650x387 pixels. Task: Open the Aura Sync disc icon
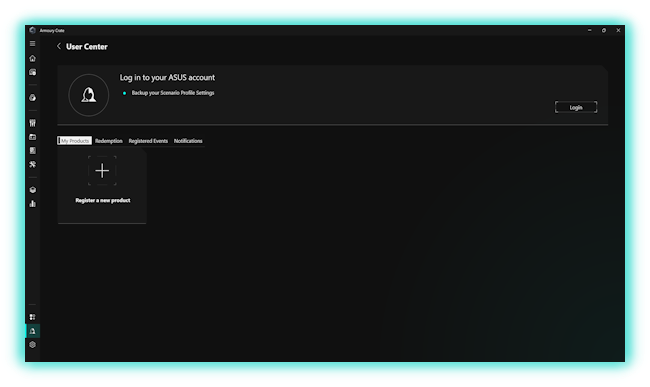coord(33,98)
